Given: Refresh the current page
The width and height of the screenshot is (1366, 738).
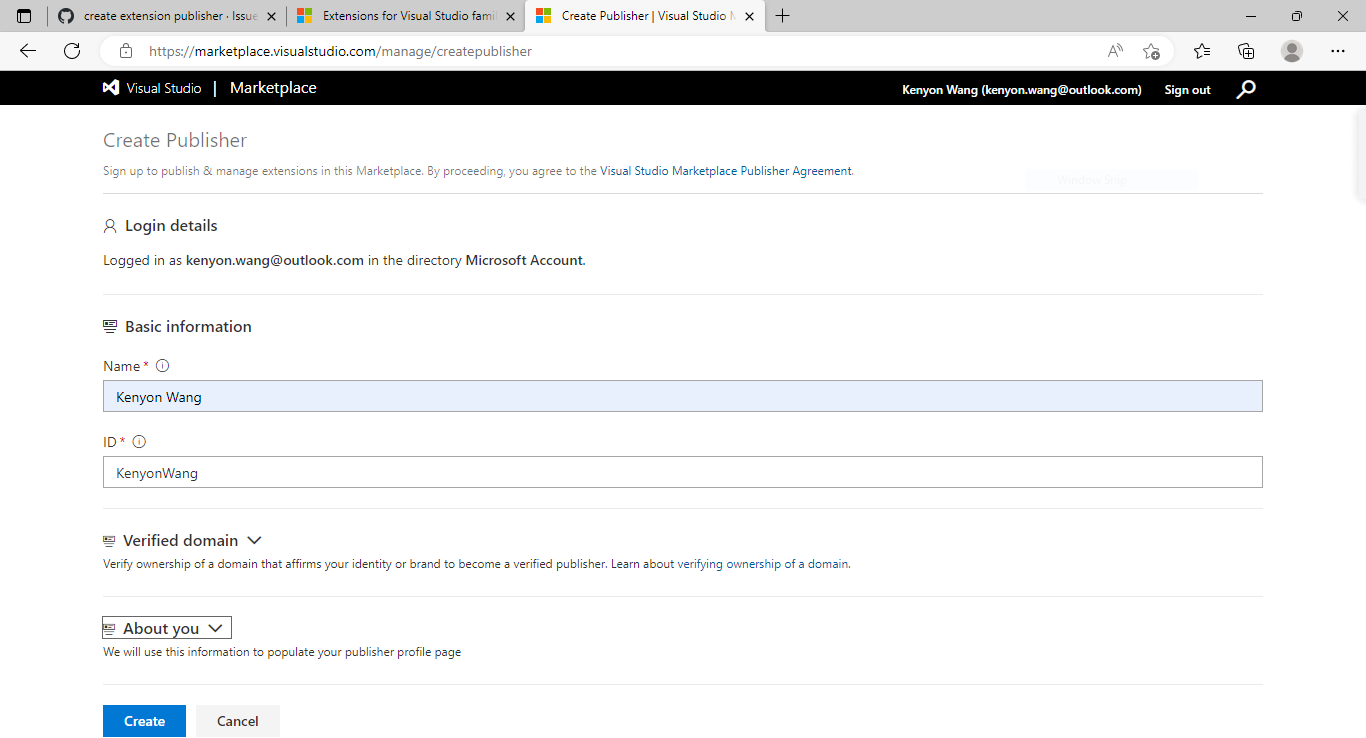Looking at the screenshot, I should (x=71, y=51).
